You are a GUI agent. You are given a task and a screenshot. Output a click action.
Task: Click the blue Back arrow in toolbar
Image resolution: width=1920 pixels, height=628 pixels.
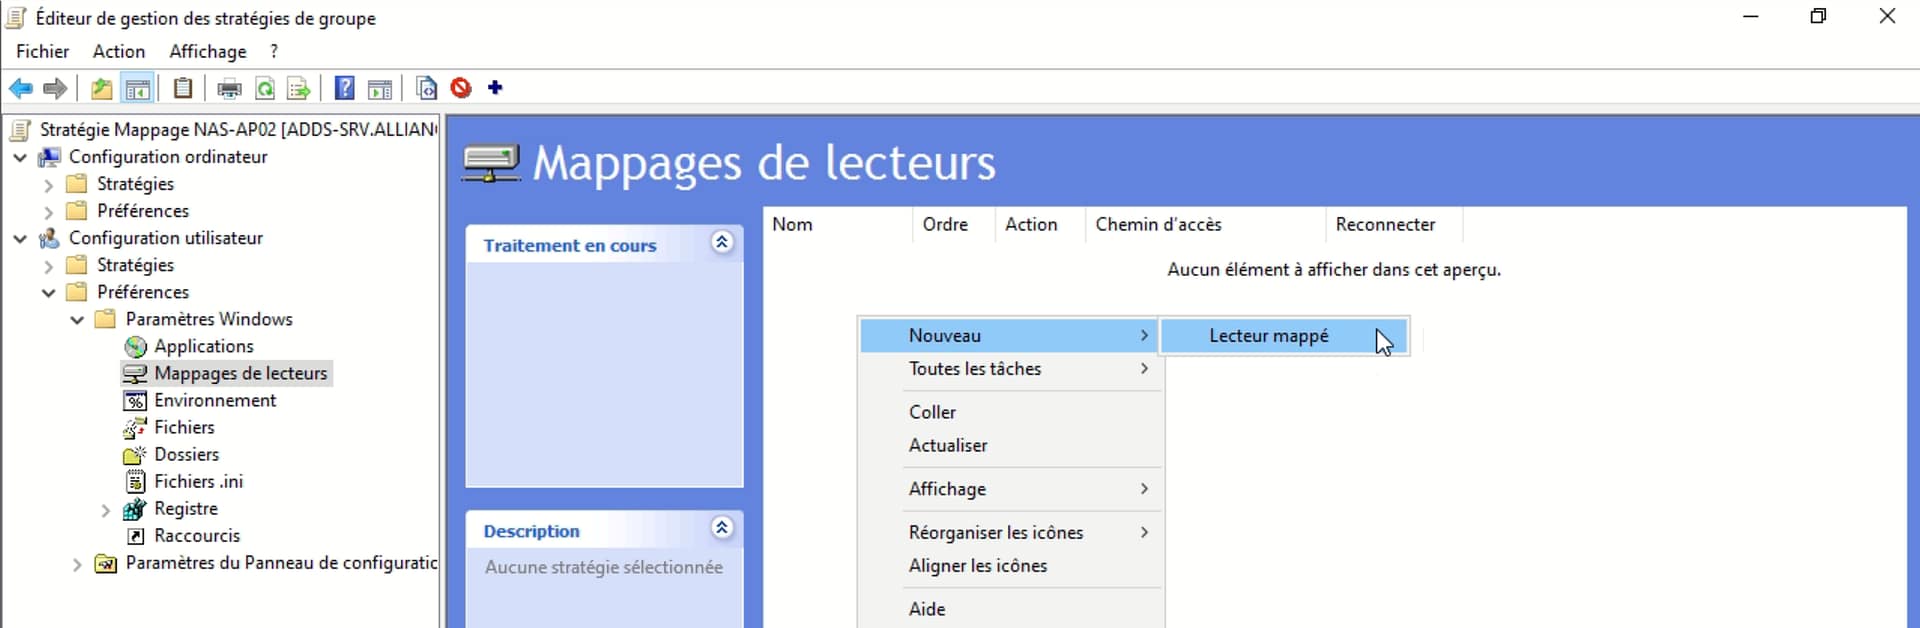[20, 89]
